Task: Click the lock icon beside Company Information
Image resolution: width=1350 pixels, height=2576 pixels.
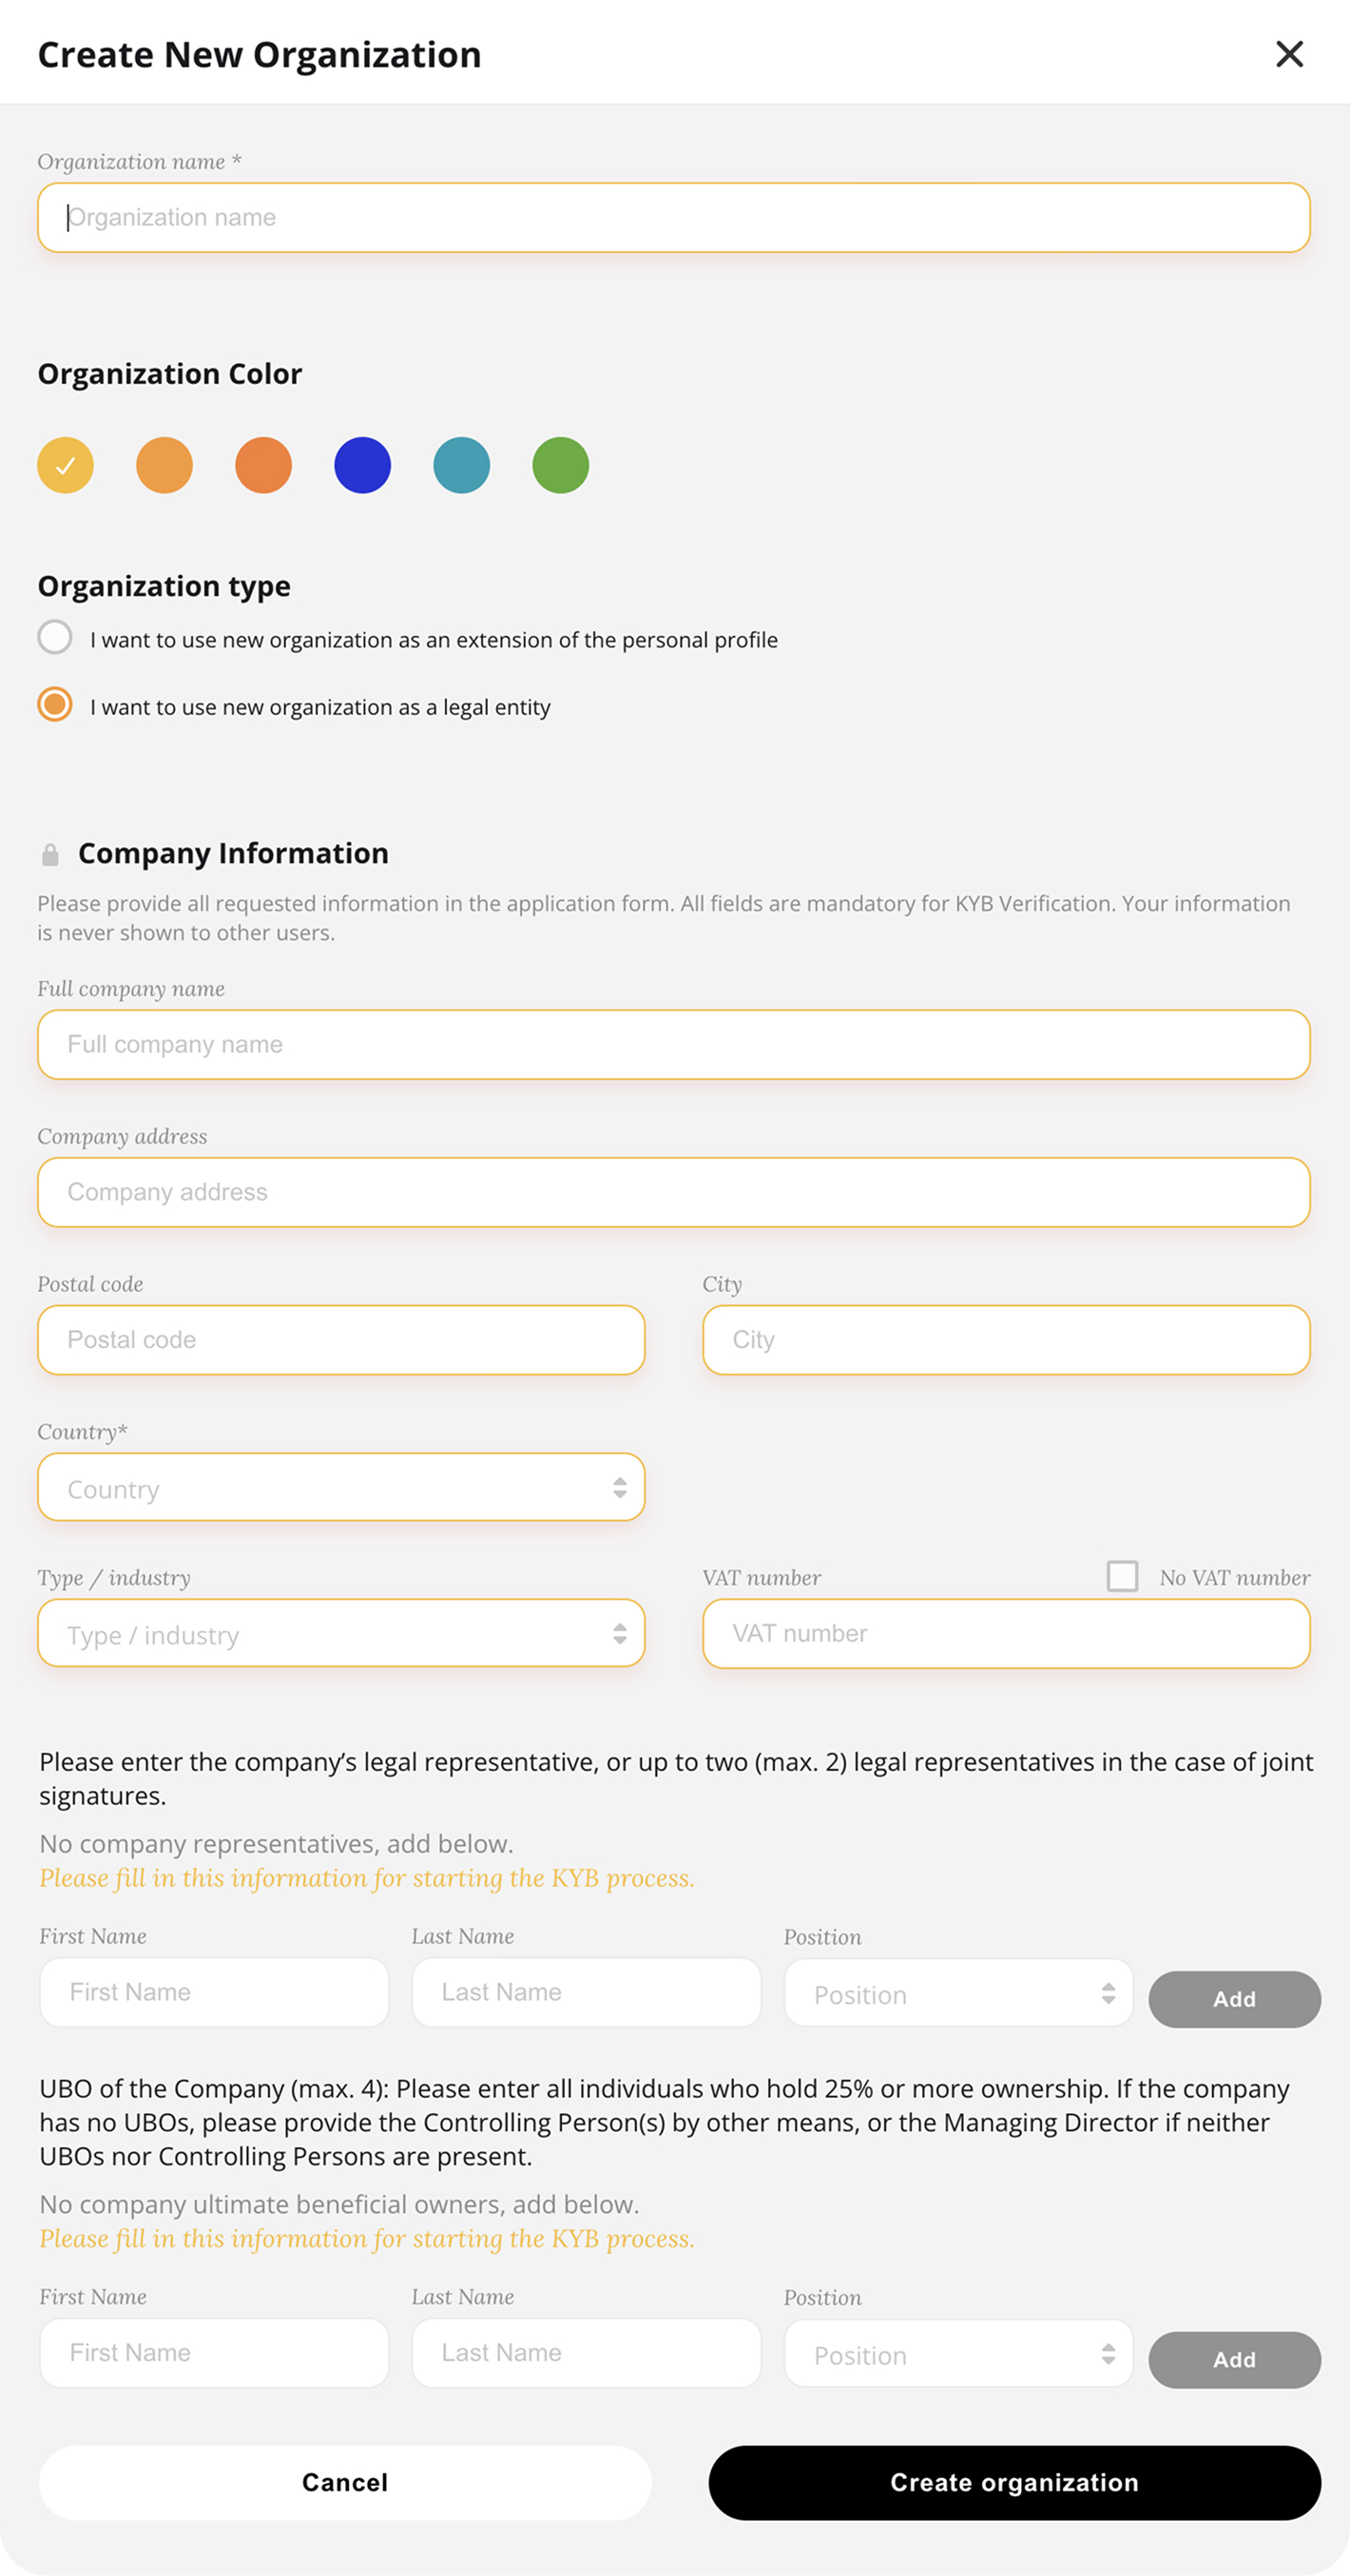Action: (50, 854)
